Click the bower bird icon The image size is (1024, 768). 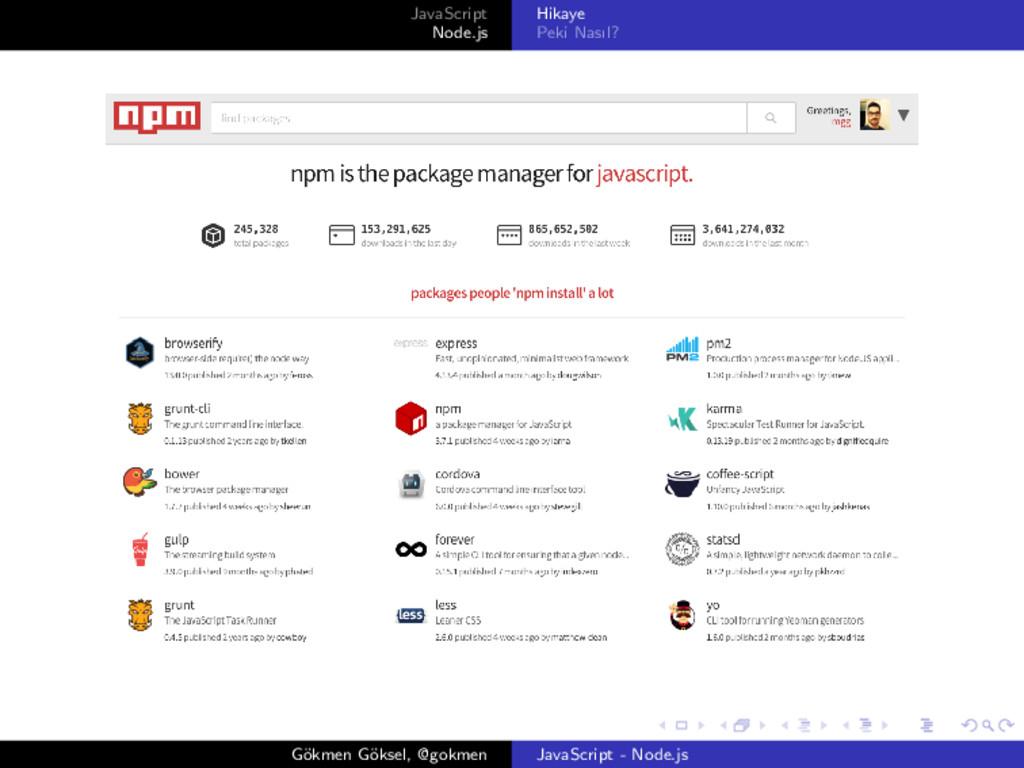pyautogui.click(x=139, y=482)
